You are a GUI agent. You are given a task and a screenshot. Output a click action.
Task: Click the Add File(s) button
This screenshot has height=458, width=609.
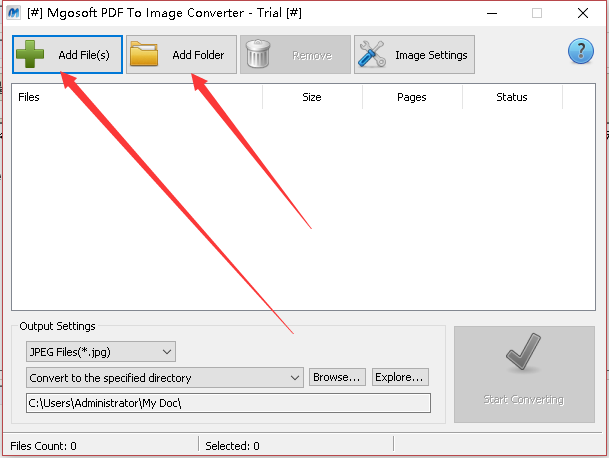pyautogui.click(x=68, y=54)
